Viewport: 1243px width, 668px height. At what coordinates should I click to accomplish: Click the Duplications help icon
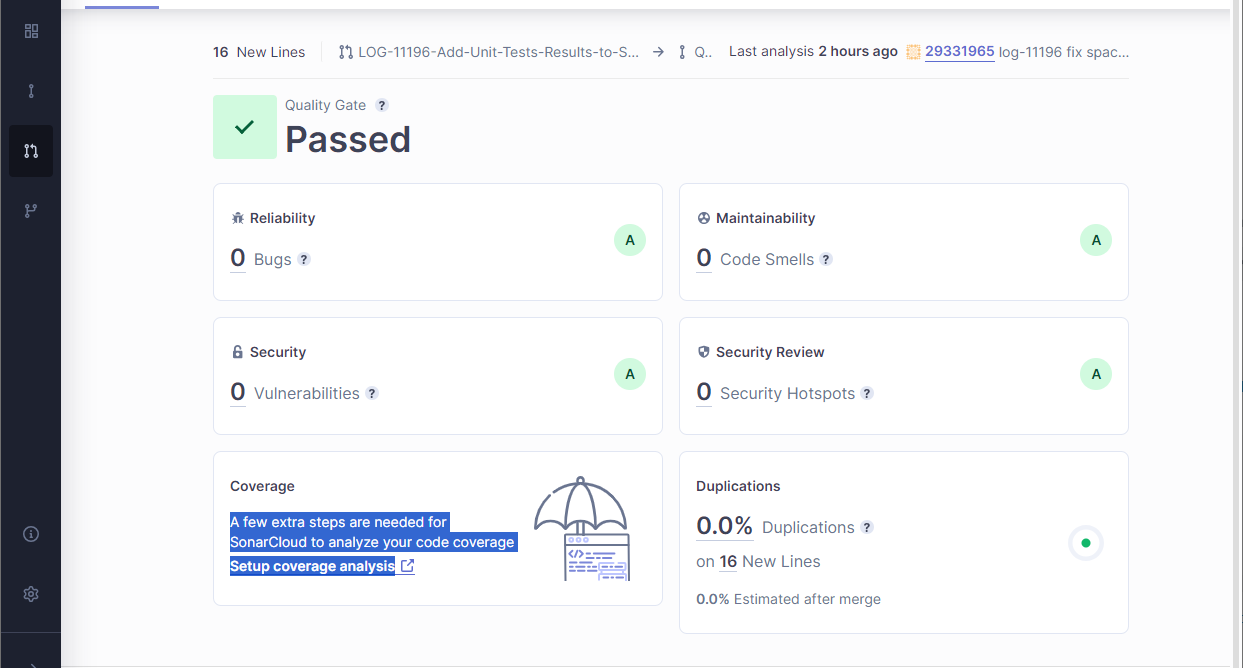click(x=867, y=527)
